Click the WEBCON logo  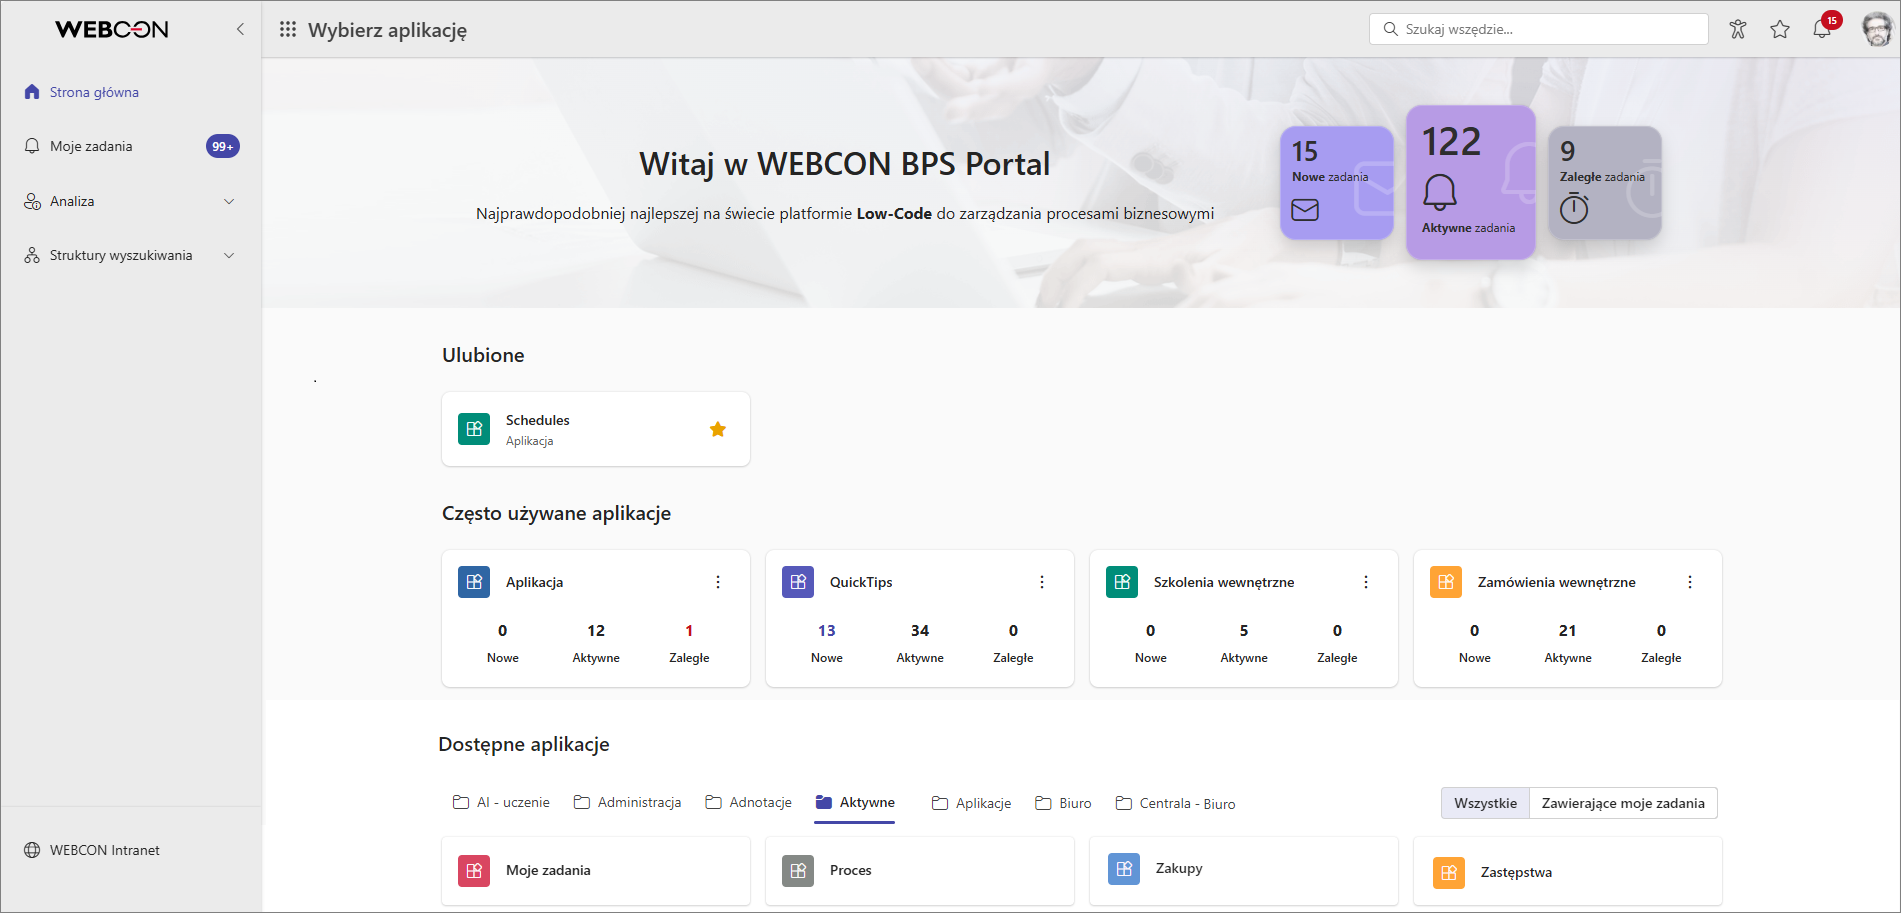click(x=111, y=29)
